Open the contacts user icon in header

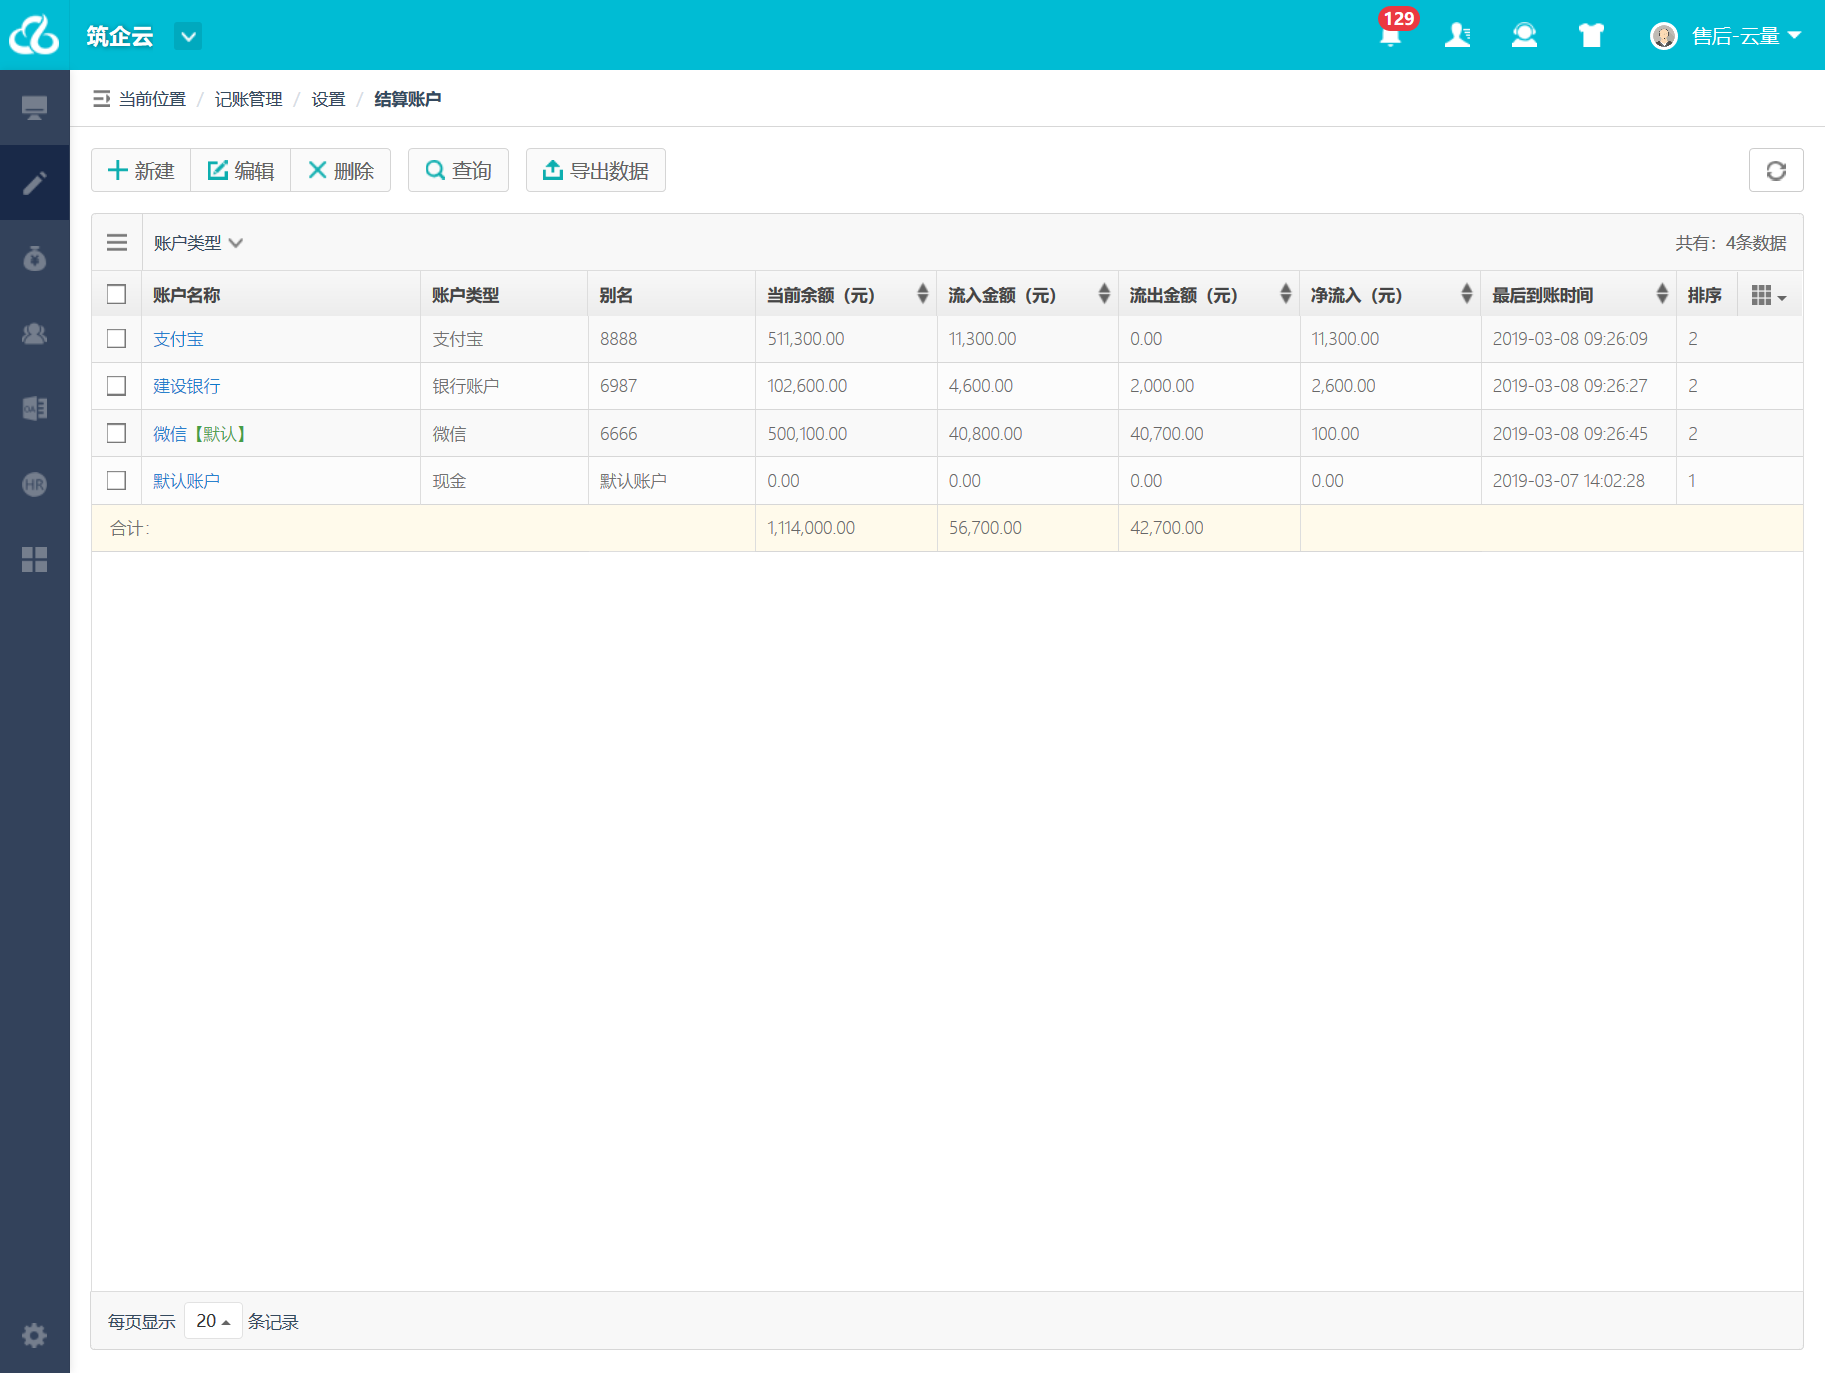[x=1458, y=36]
